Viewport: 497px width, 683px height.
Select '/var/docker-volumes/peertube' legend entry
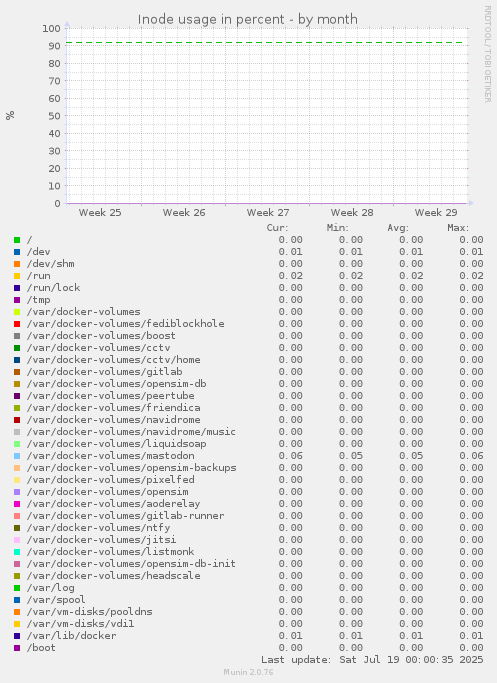click(111, 396)
